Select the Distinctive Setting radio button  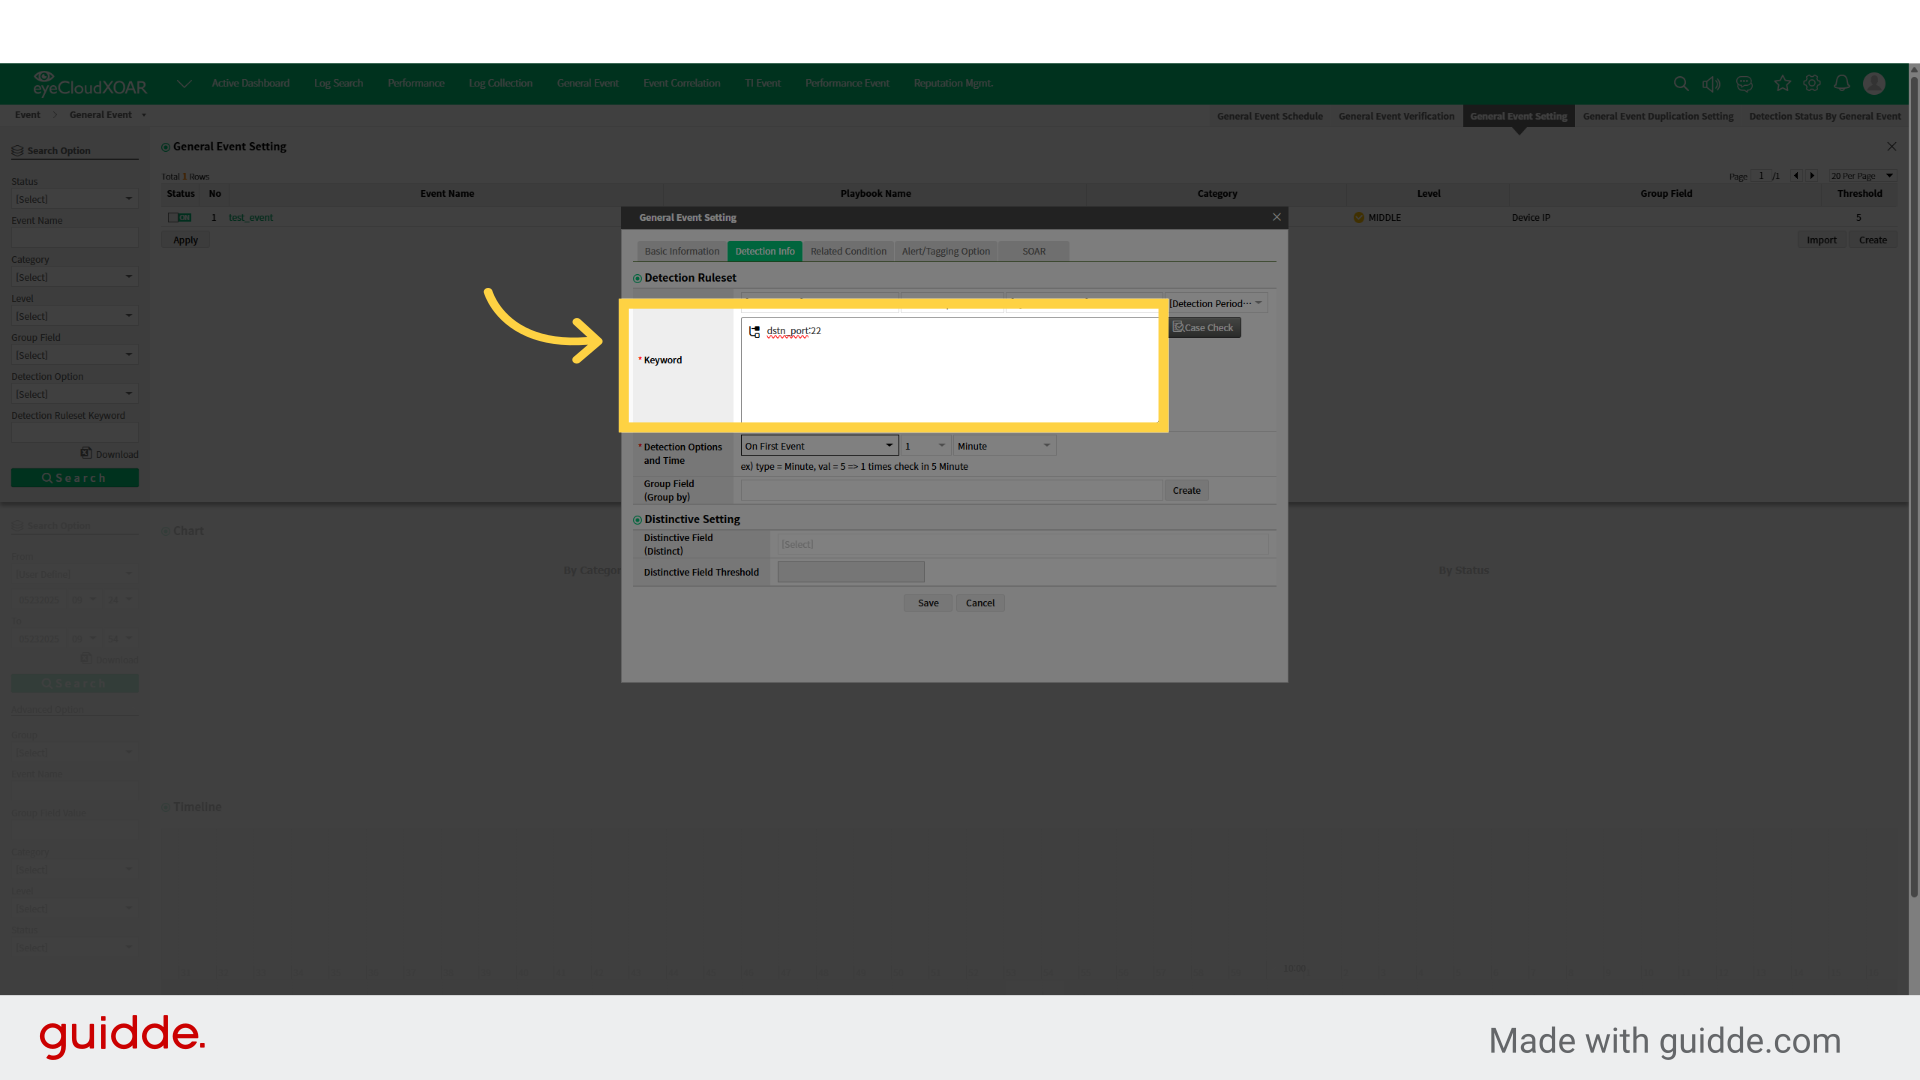pyautogui.click(x=637, y=519)
